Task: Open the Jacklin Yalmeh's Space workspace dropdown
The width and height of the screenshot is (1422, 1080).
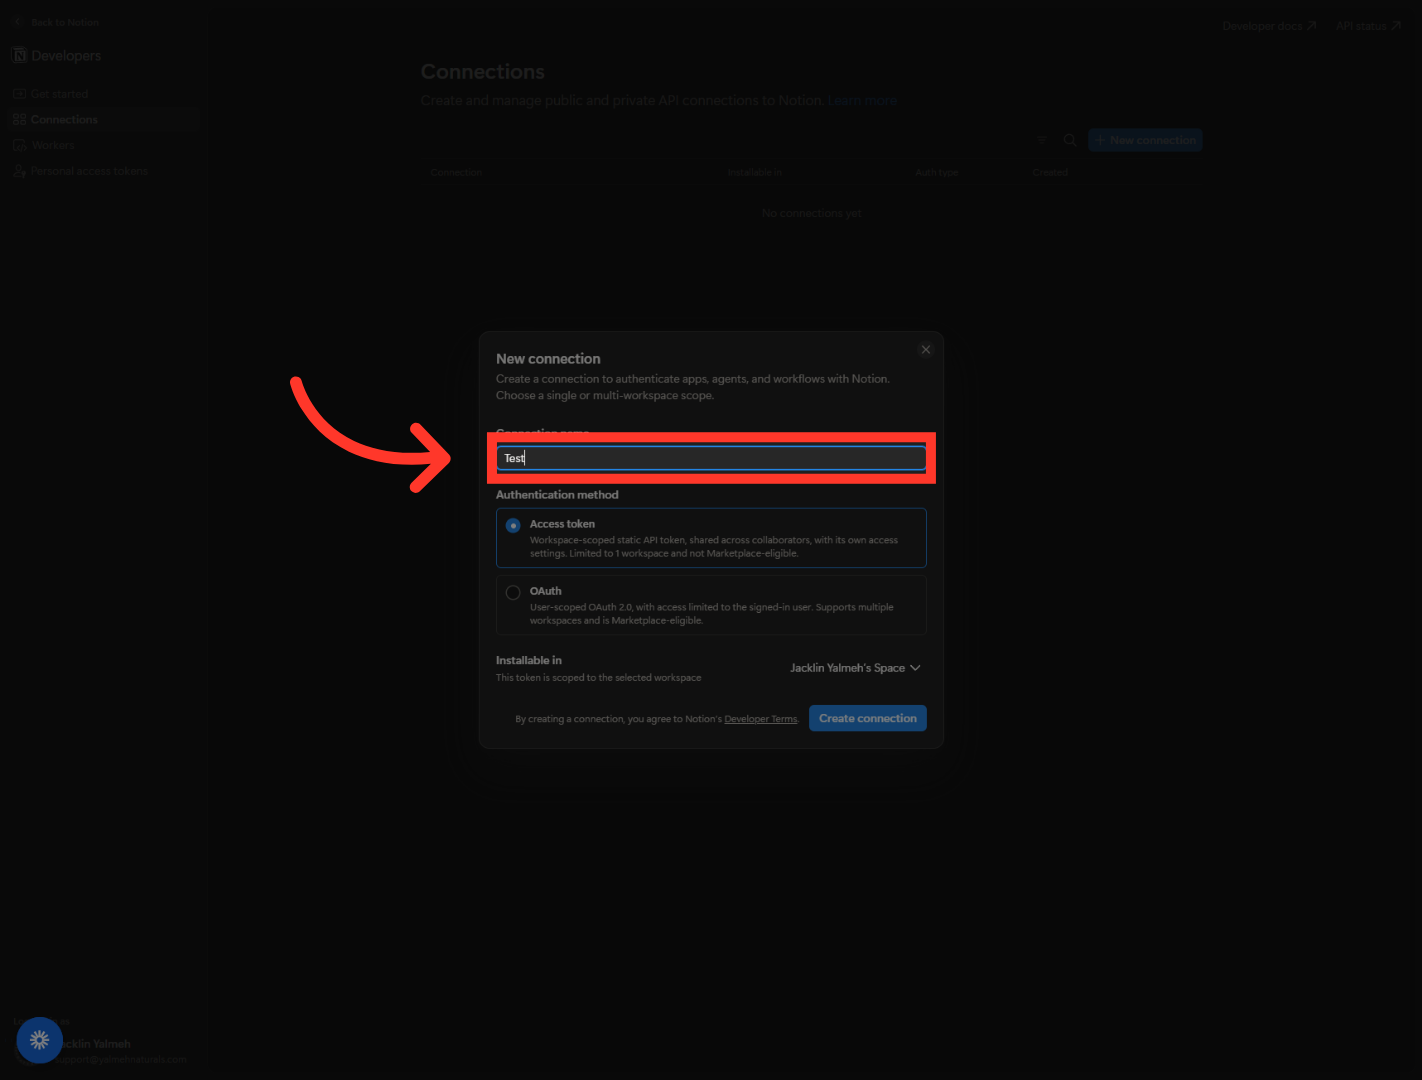Action: 855,668
